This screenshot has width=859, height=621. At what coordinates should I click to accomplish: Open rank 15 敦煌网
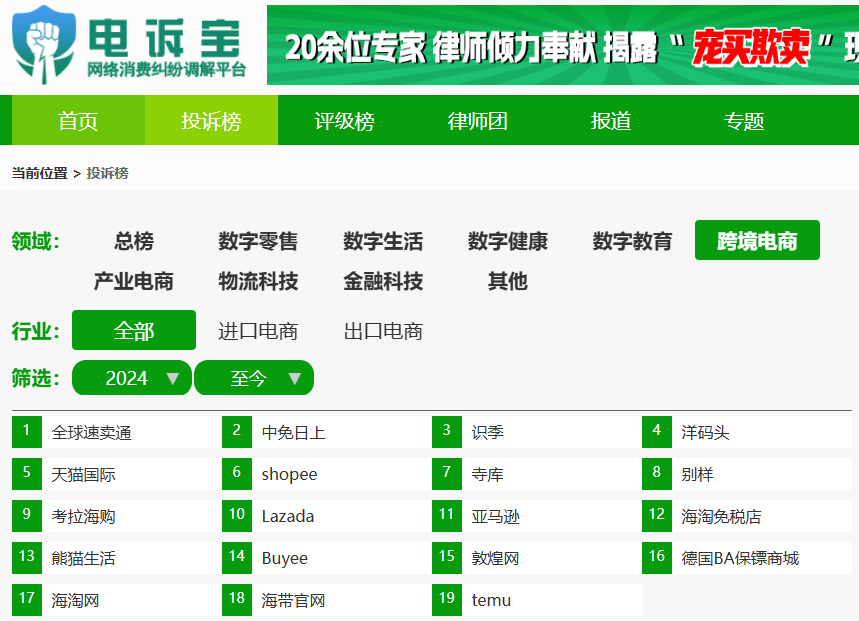point(536,558)
